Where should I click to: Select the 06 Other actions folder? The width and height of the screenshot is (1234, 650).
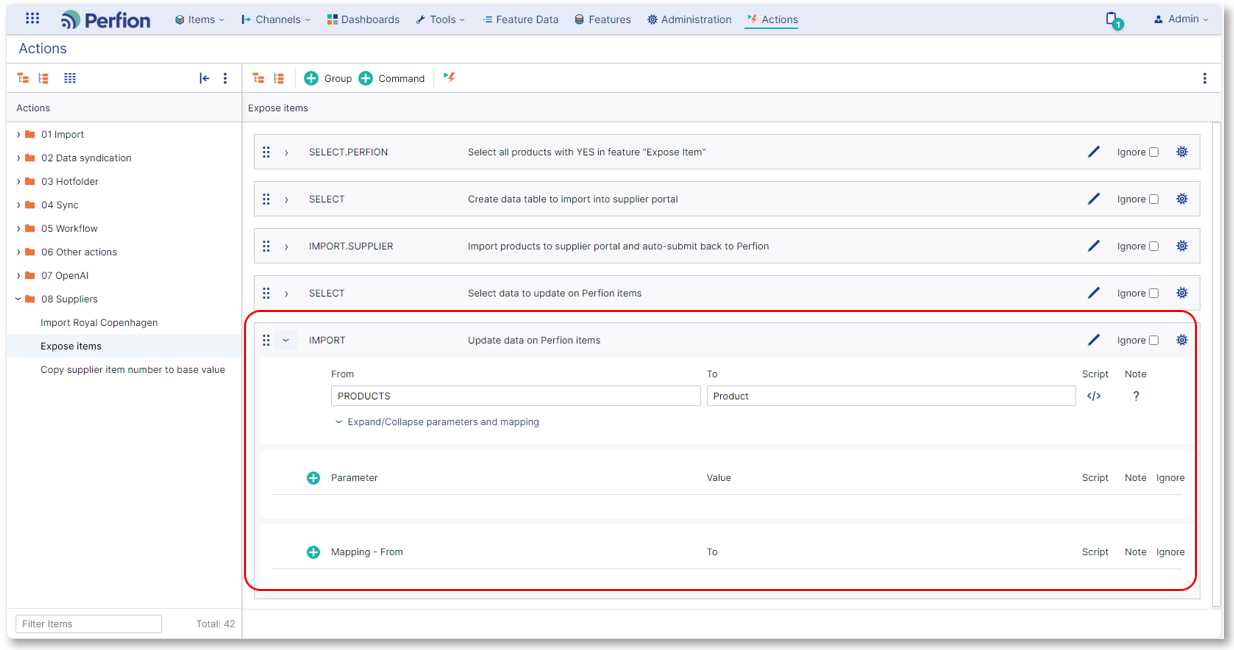click(x=79, y=252)
